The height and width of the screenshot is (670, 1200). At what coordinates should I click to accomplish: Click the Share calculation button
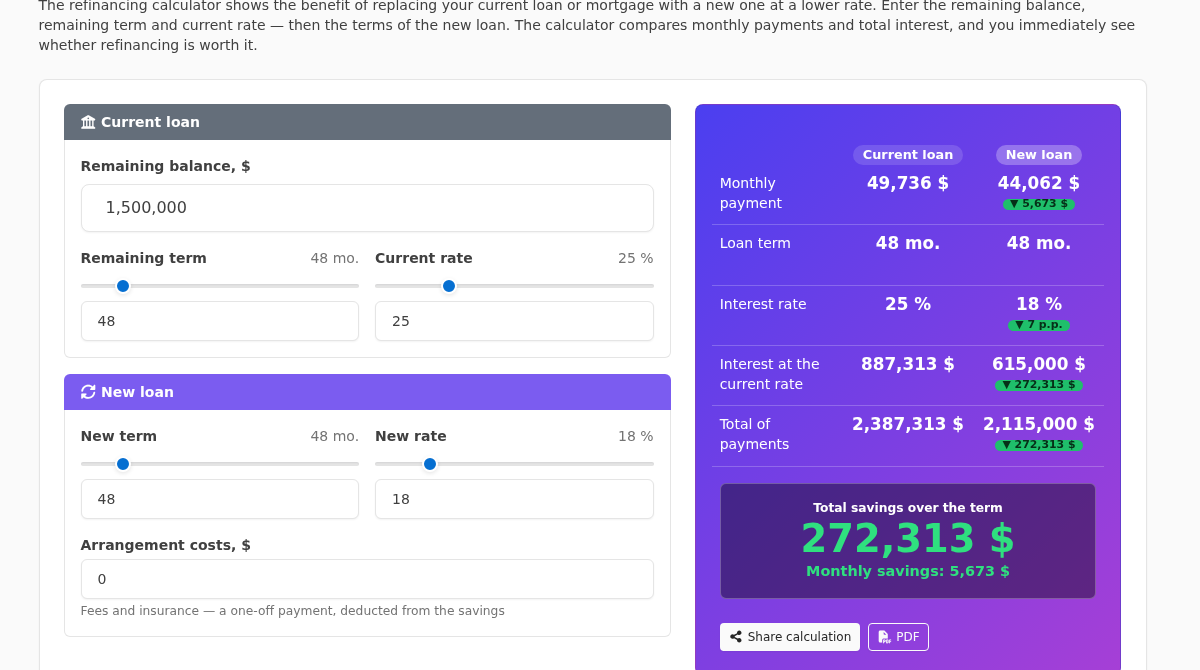790,637
